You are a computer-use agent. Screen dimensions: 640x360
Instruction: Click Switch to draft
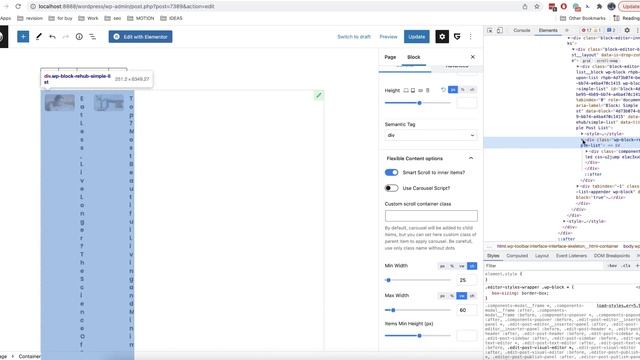point(354,37)
